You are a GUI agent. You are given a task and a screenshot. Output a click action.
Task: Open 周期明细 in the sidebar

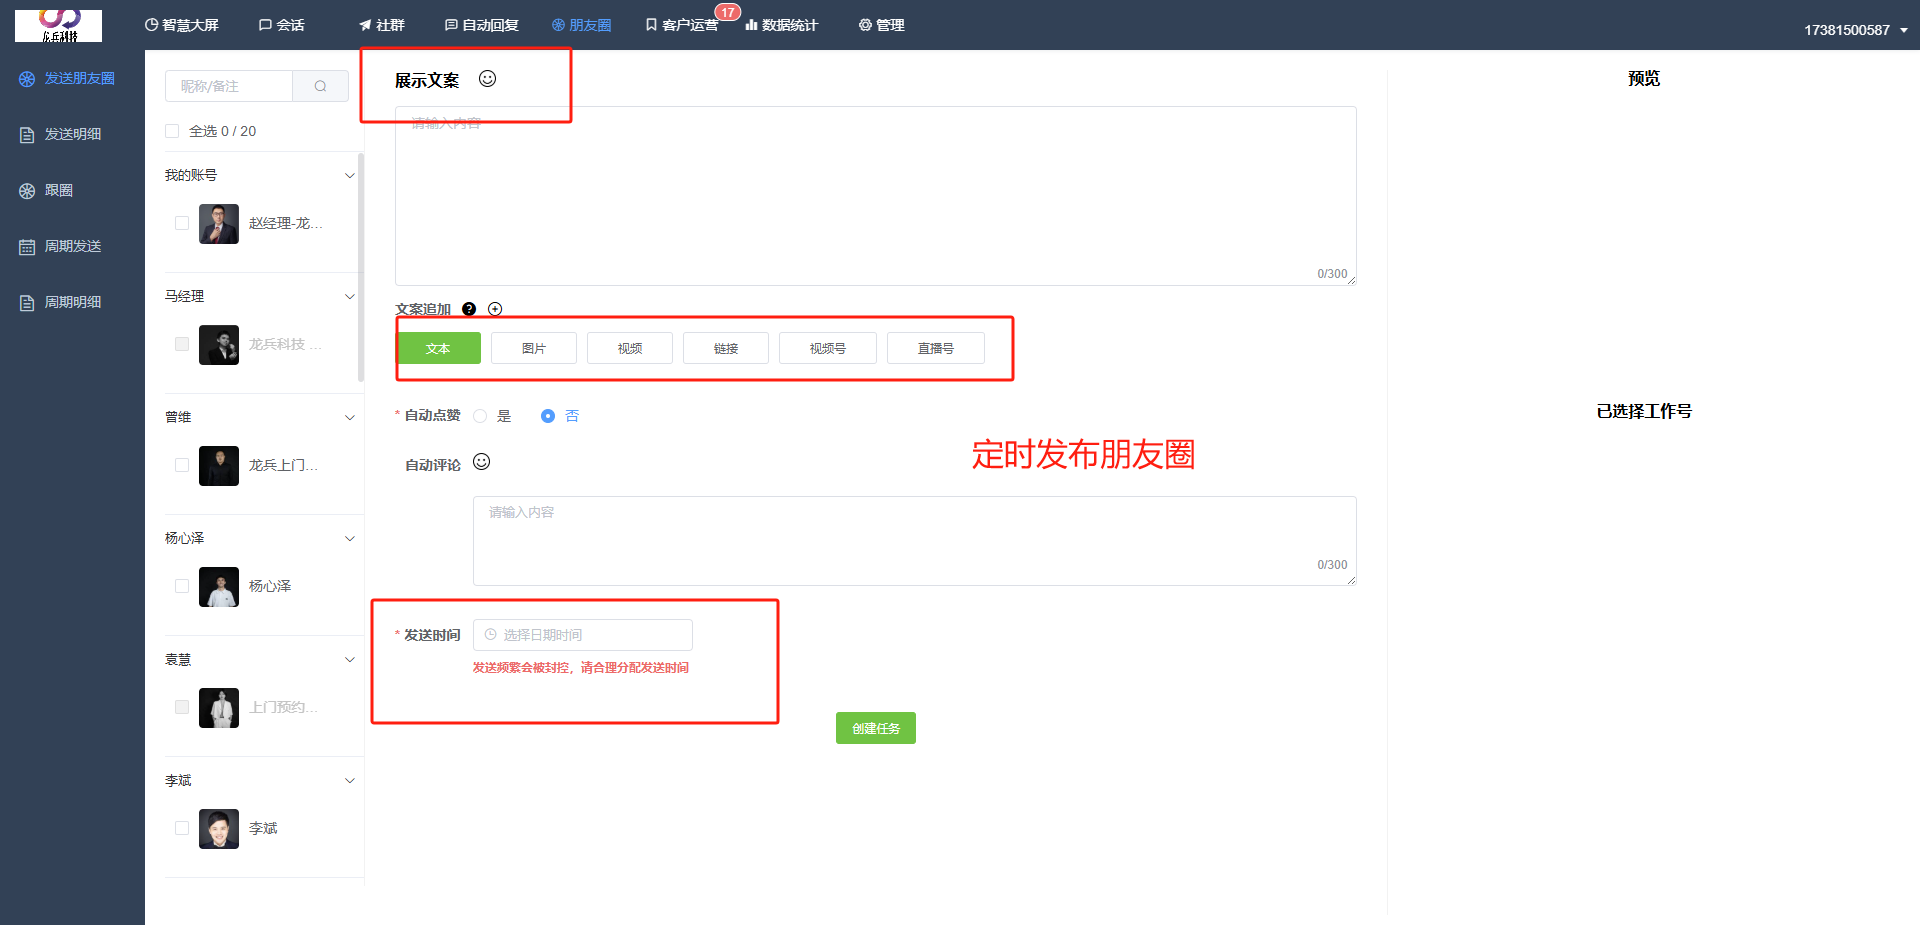[x=60, y=302]
